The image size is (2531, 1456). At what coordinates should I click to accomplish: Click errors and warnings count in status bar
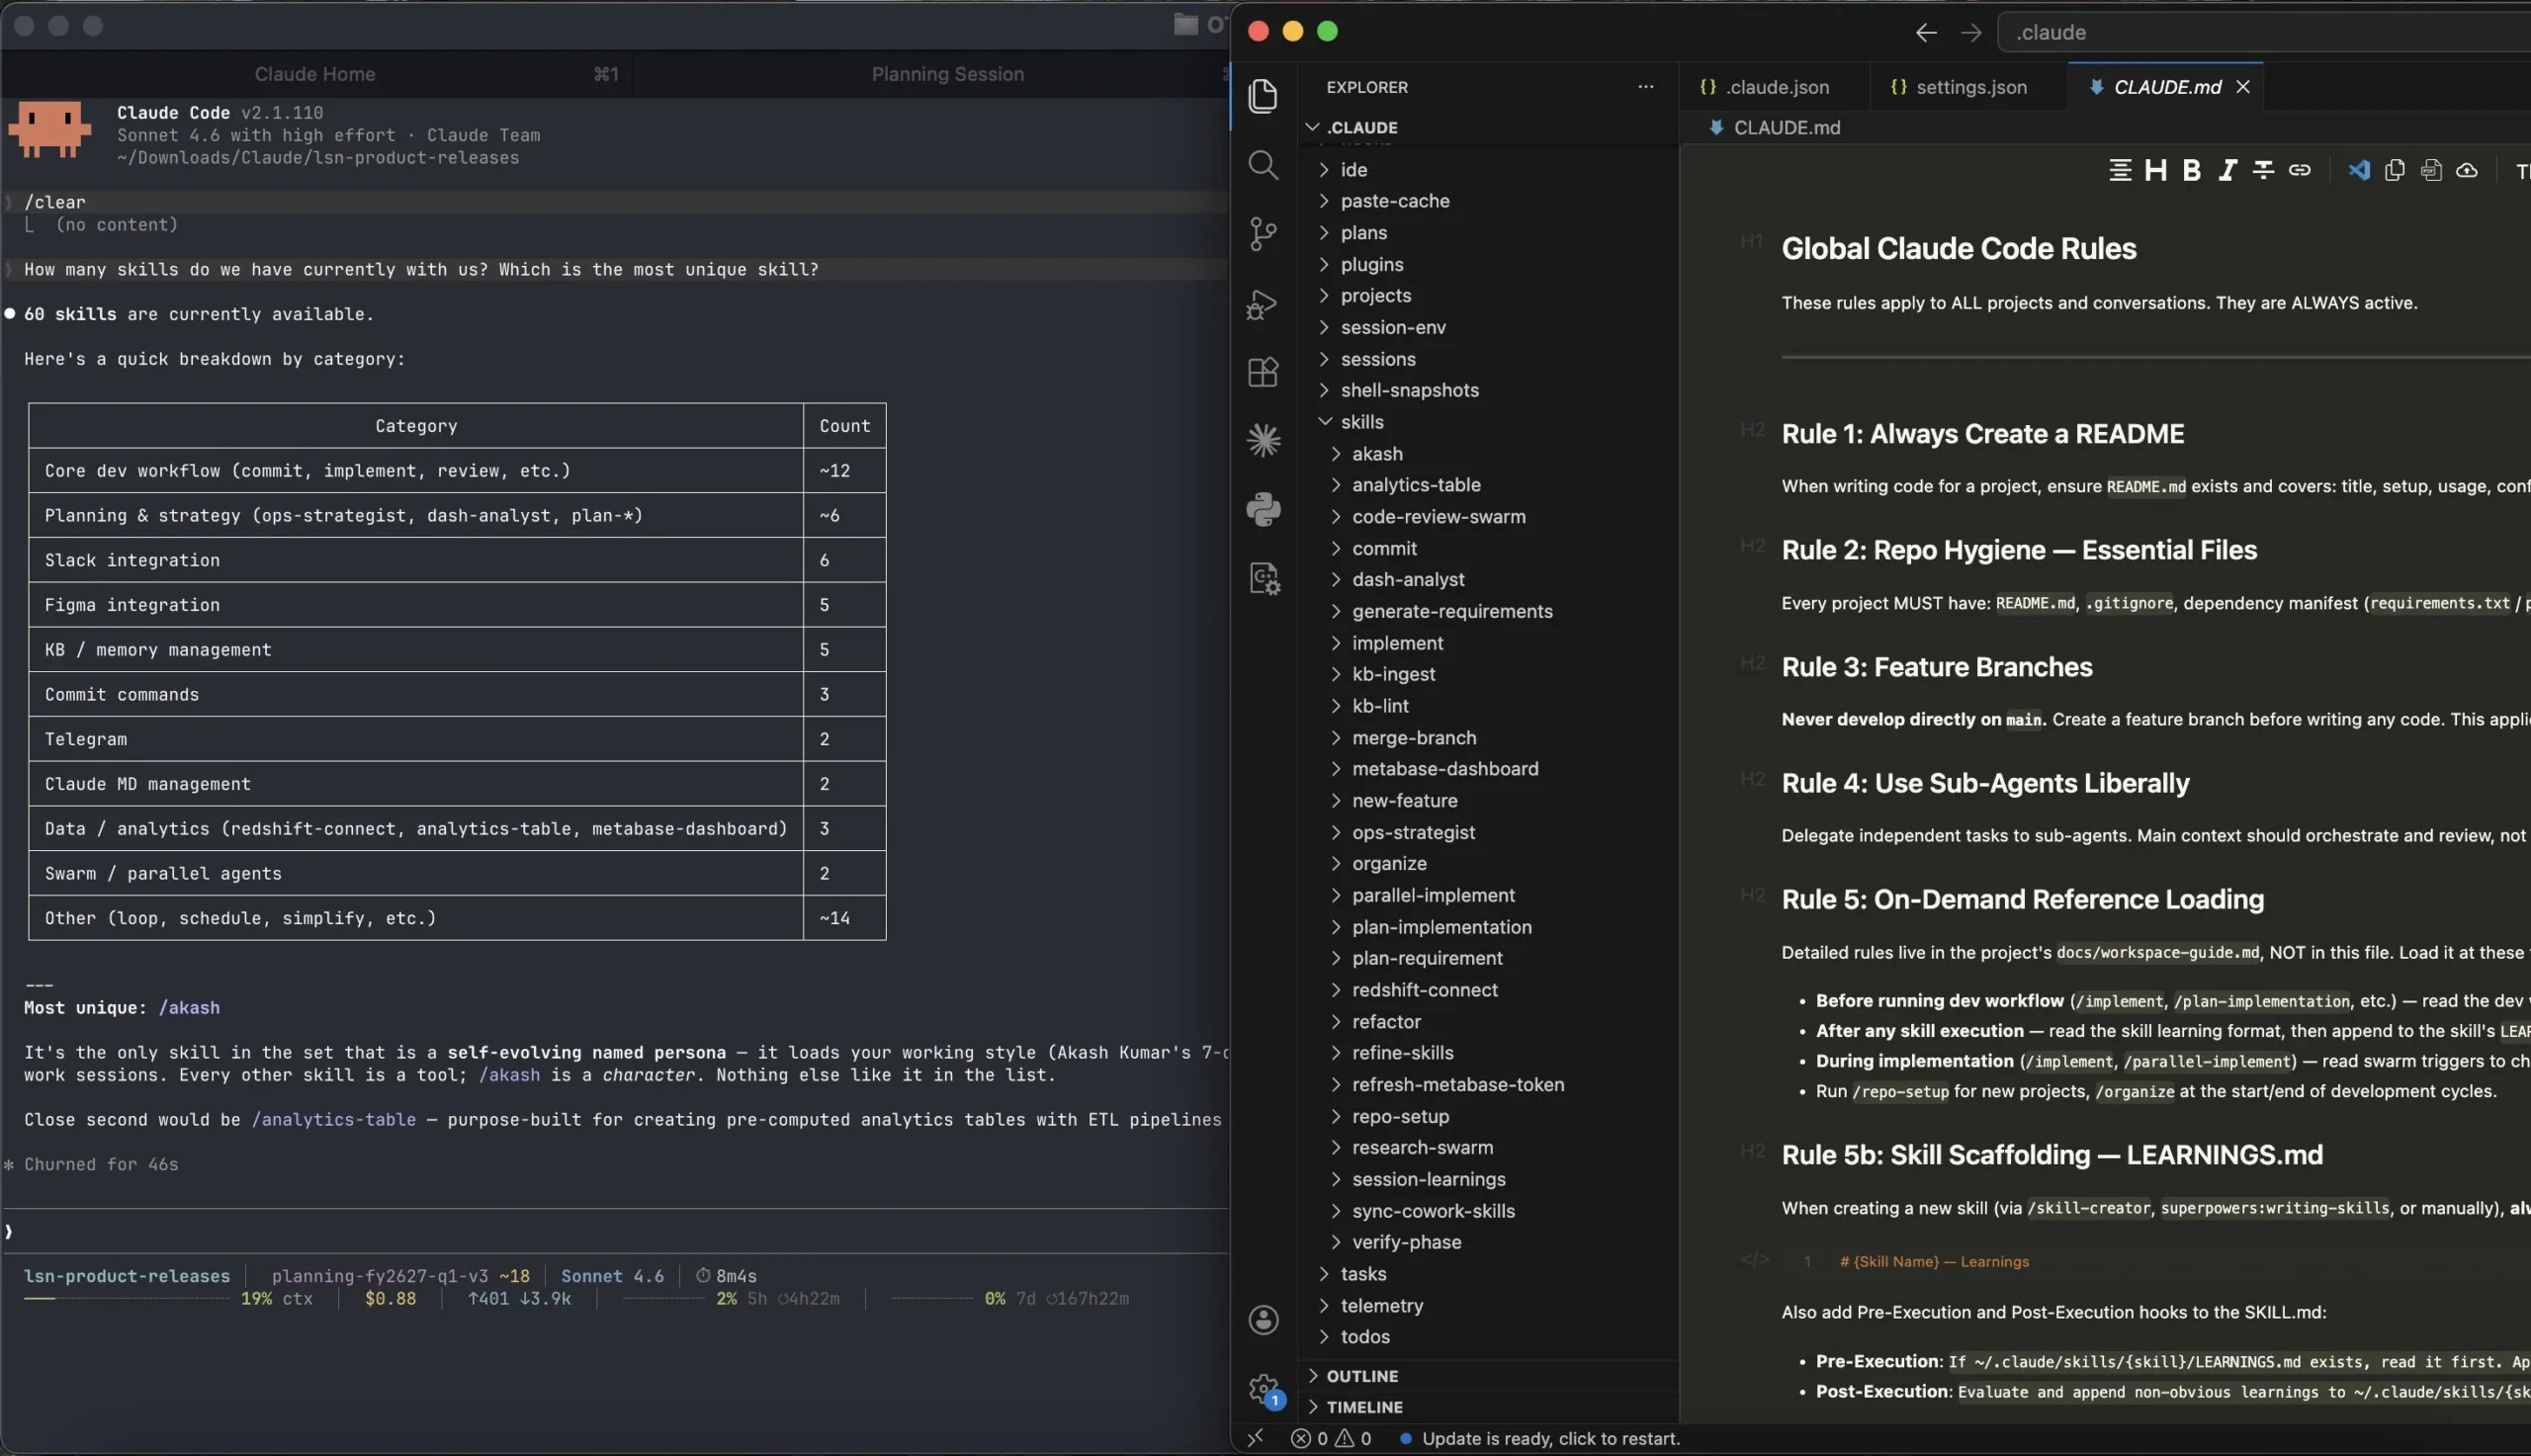point(1331,1438)
